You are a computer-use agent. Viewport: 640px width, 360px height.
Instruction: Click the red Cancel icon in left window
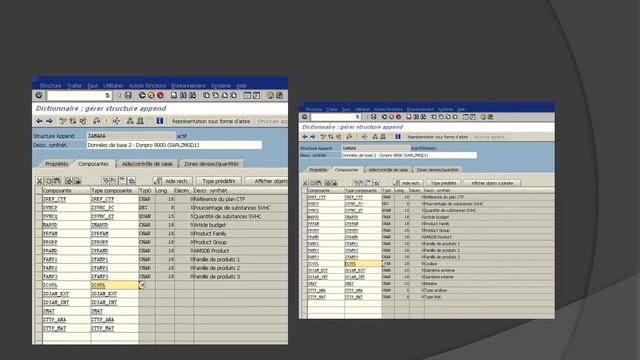point(160,95)
